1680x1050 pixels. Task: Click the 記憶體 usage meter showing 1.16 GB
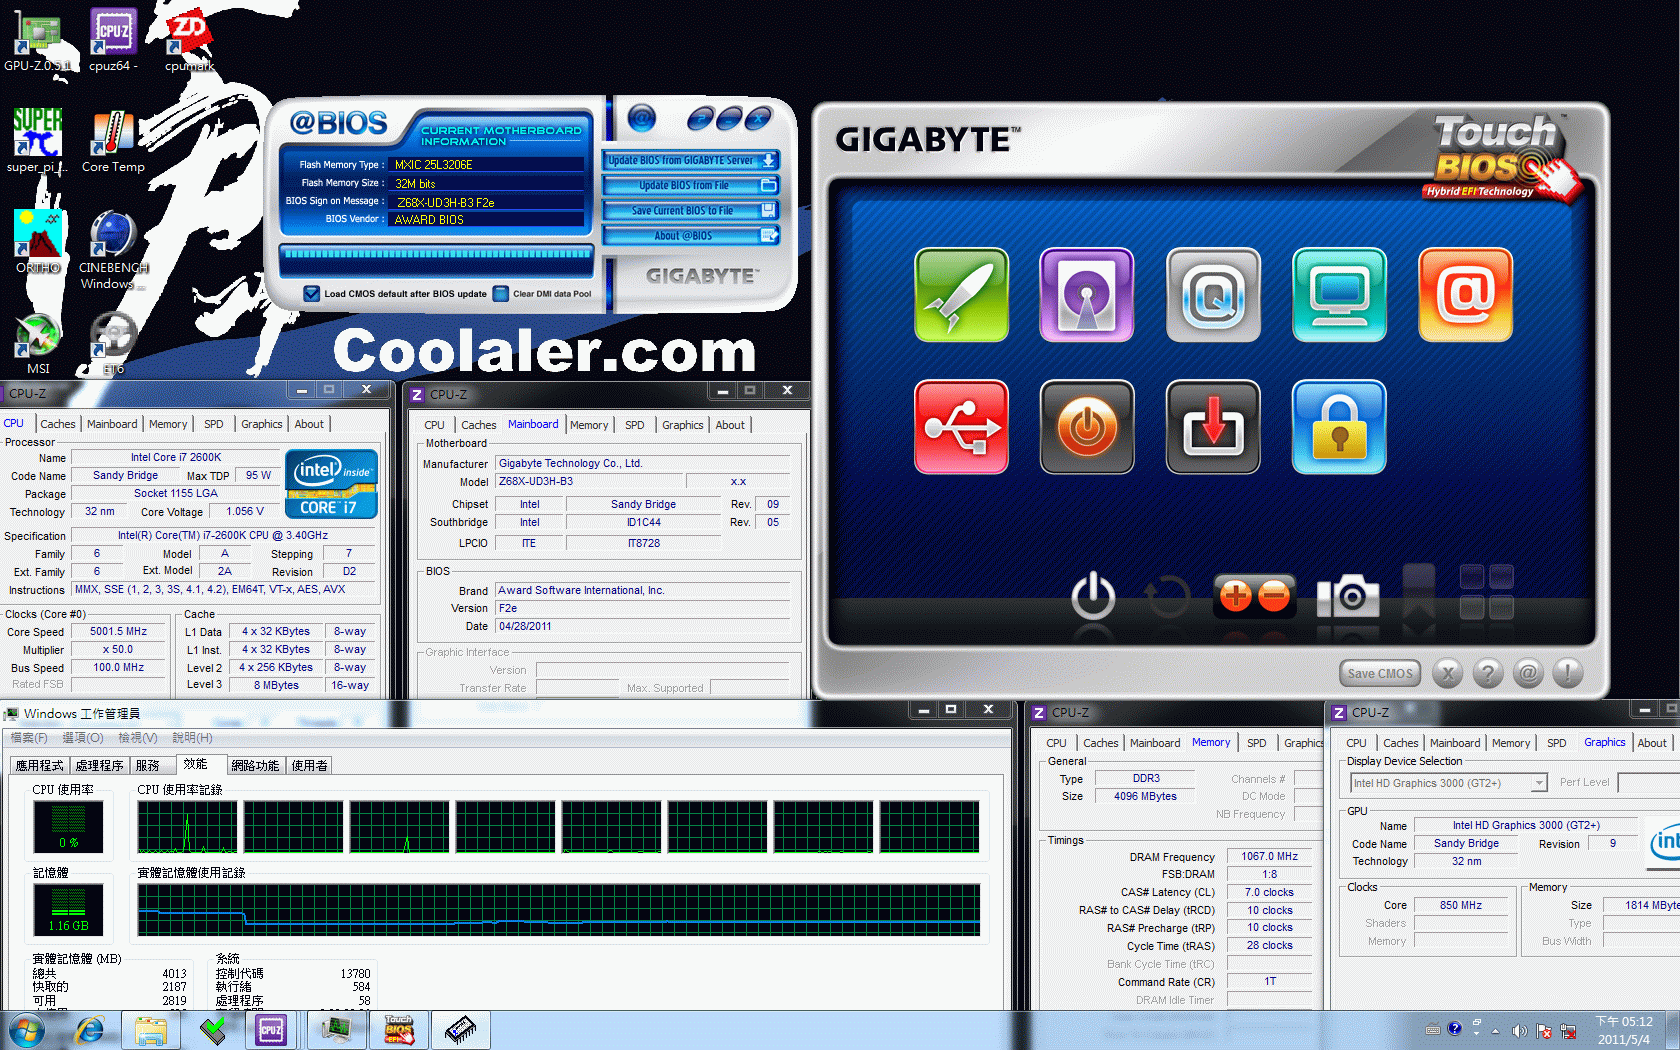(x=68, y=910)
